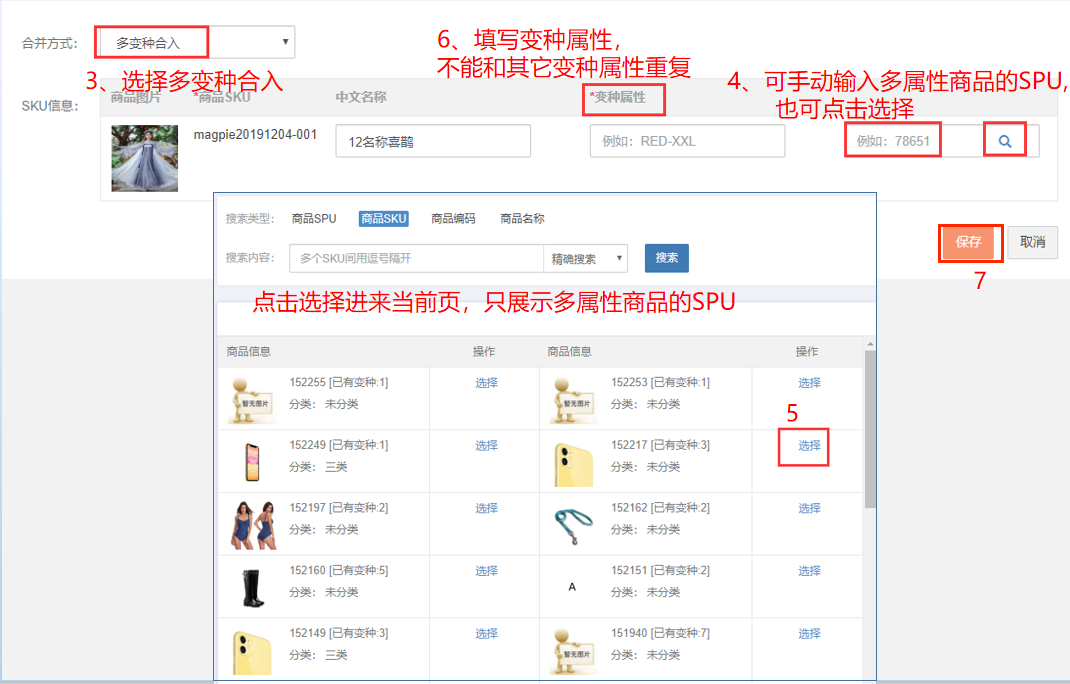
Task: Click the letter A thumbnail of 152151
Action: [x=572, y=587]
